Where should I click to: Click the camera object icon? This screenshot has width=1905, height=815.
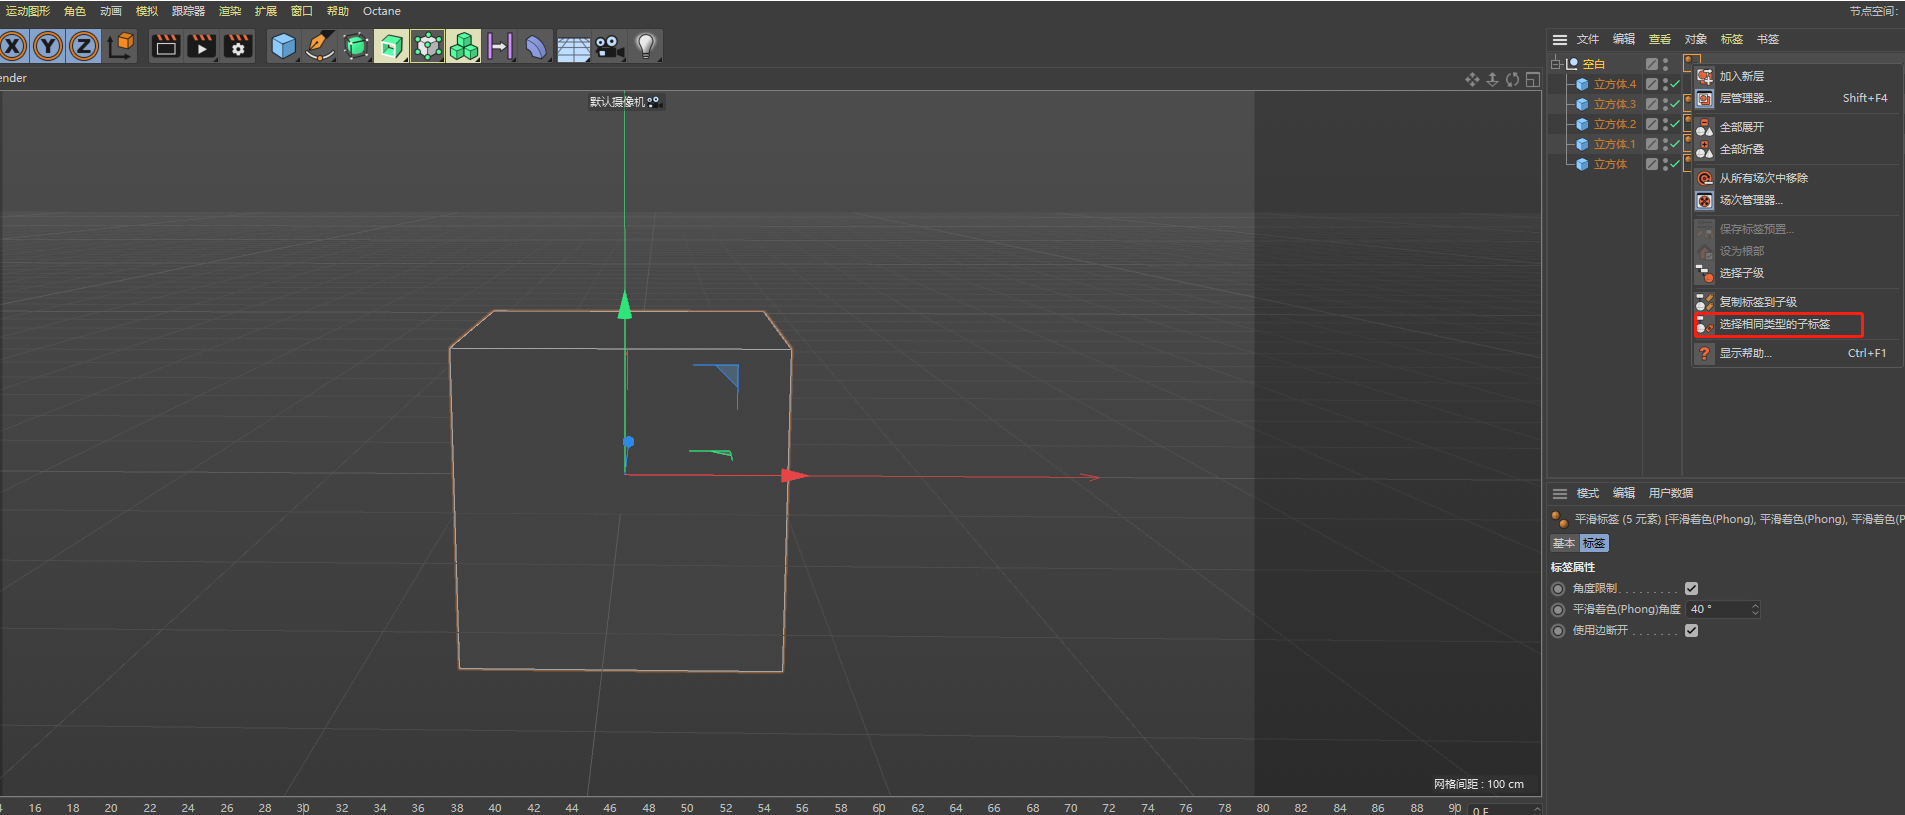pos(609,46)
